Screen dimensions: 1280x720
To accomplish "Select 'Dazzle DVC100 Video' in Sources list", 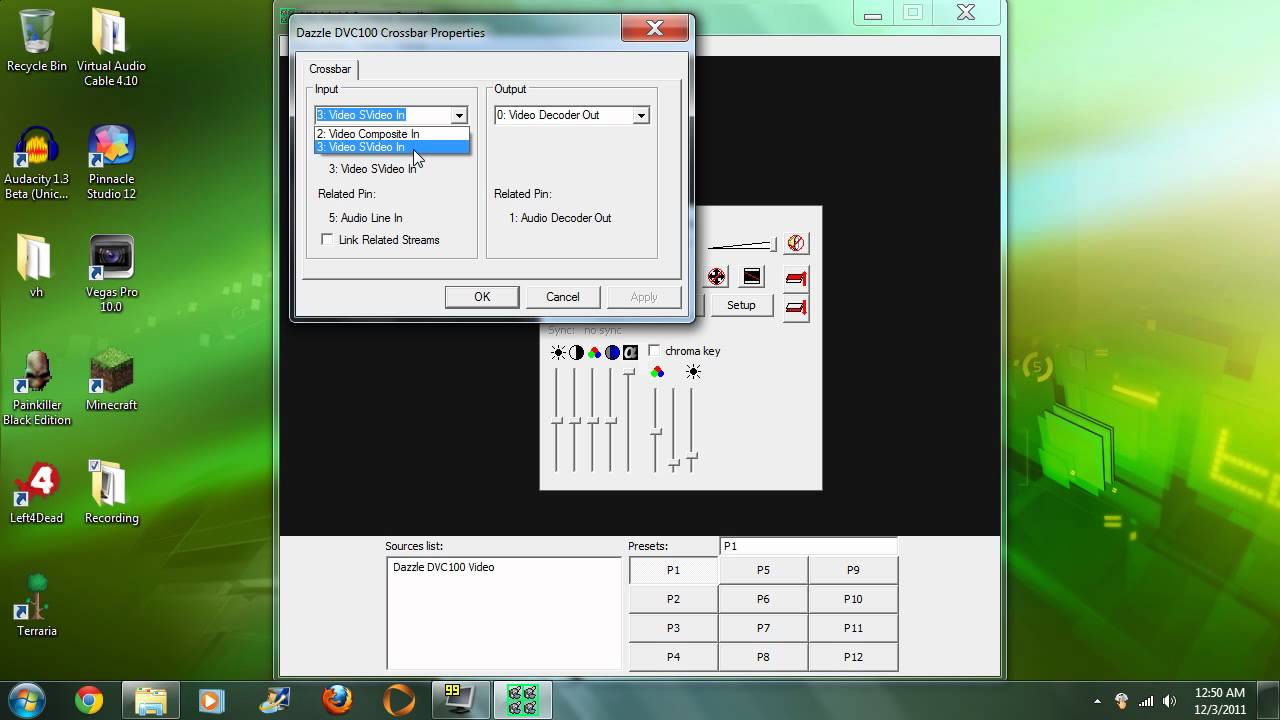I will pos(443,567).
